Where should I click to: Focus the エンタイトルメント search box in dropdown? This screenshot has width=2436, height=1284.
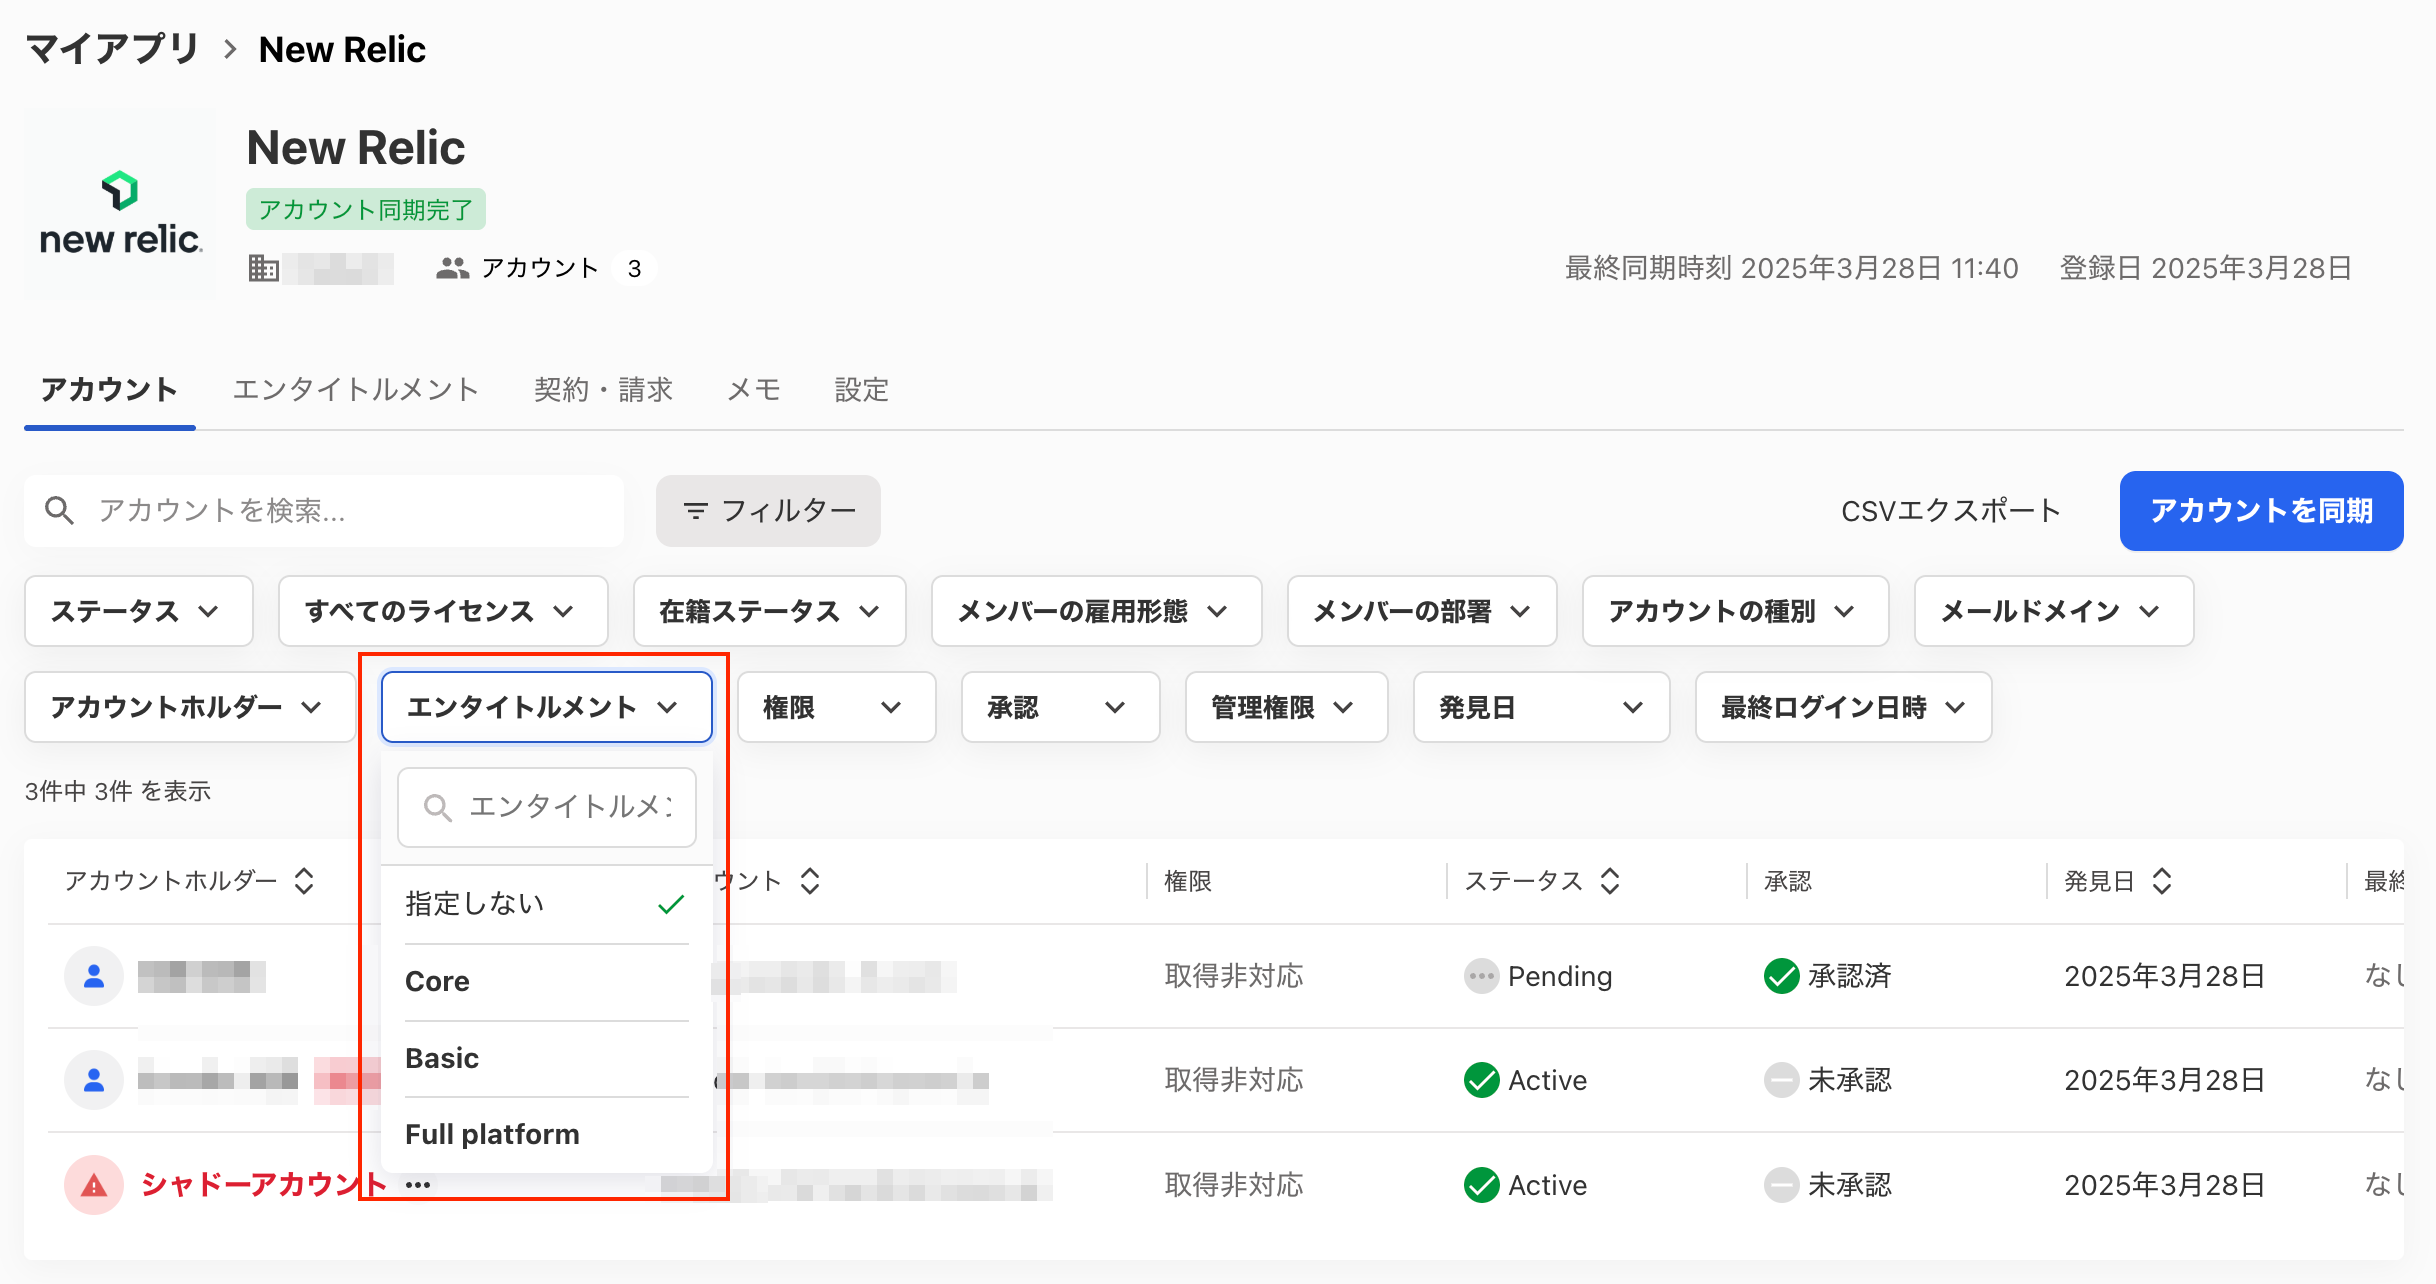pos(546,807)
